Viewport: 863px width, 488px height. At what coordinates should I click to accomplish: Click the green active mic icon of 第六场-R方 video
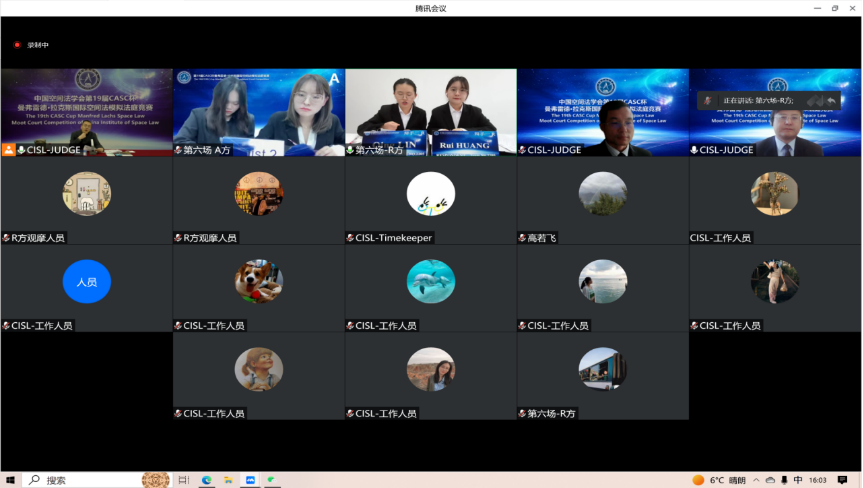click(349, 150)
